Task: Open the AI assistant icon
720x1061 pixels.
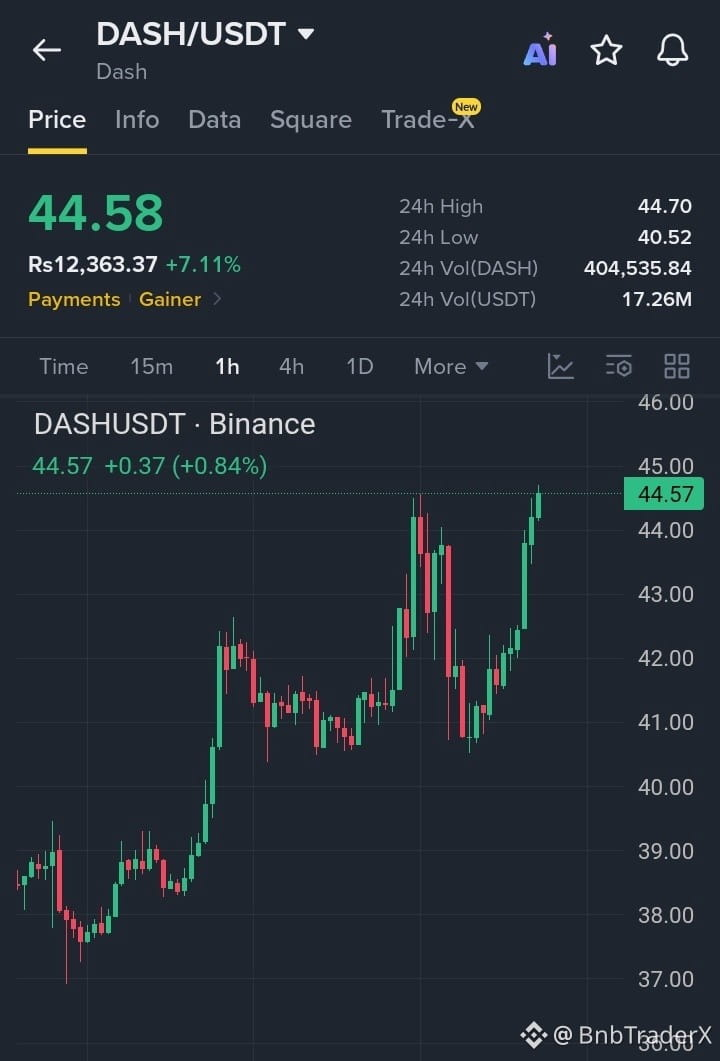Action: pyautogui.click(x=540, y=50)
